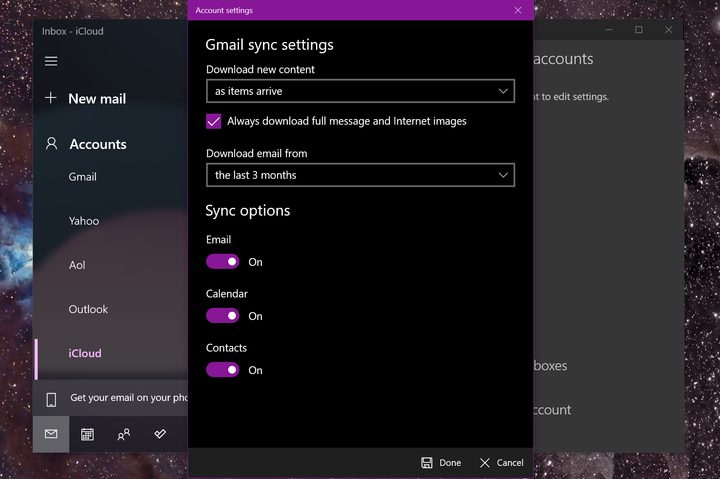This screenshot has height=479, width=720.
Task: Minimize the Mail window
Action: point(608,30)
